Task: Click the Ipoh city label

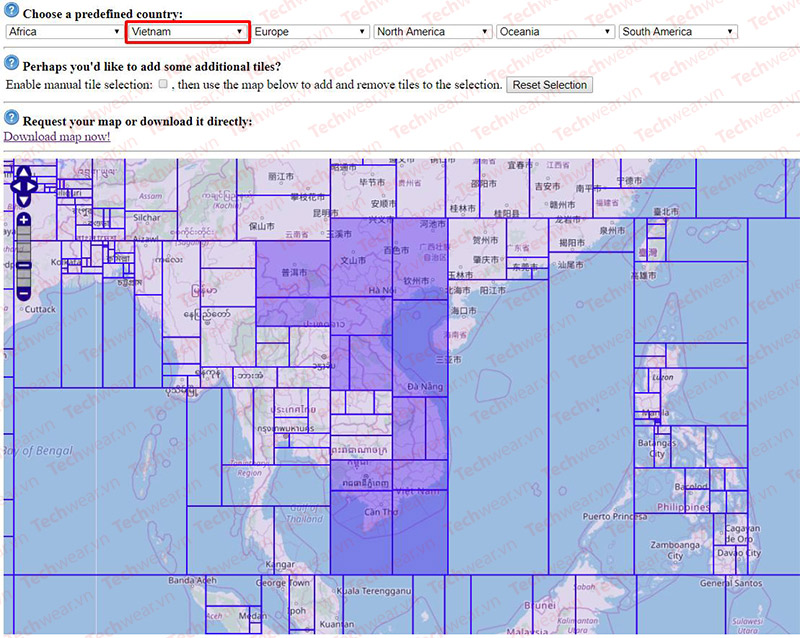Action: point(297,610)
